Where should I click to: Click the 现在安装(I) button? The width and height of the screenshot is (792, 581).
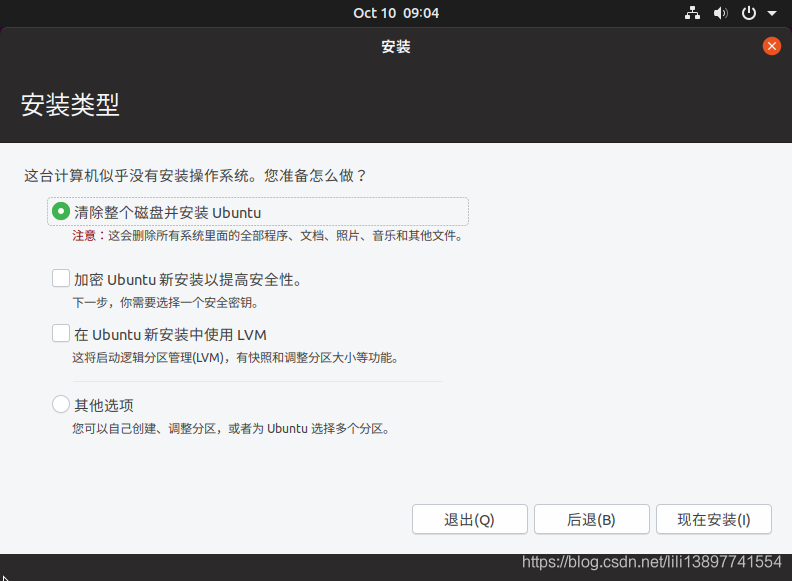tap(714, 519)
